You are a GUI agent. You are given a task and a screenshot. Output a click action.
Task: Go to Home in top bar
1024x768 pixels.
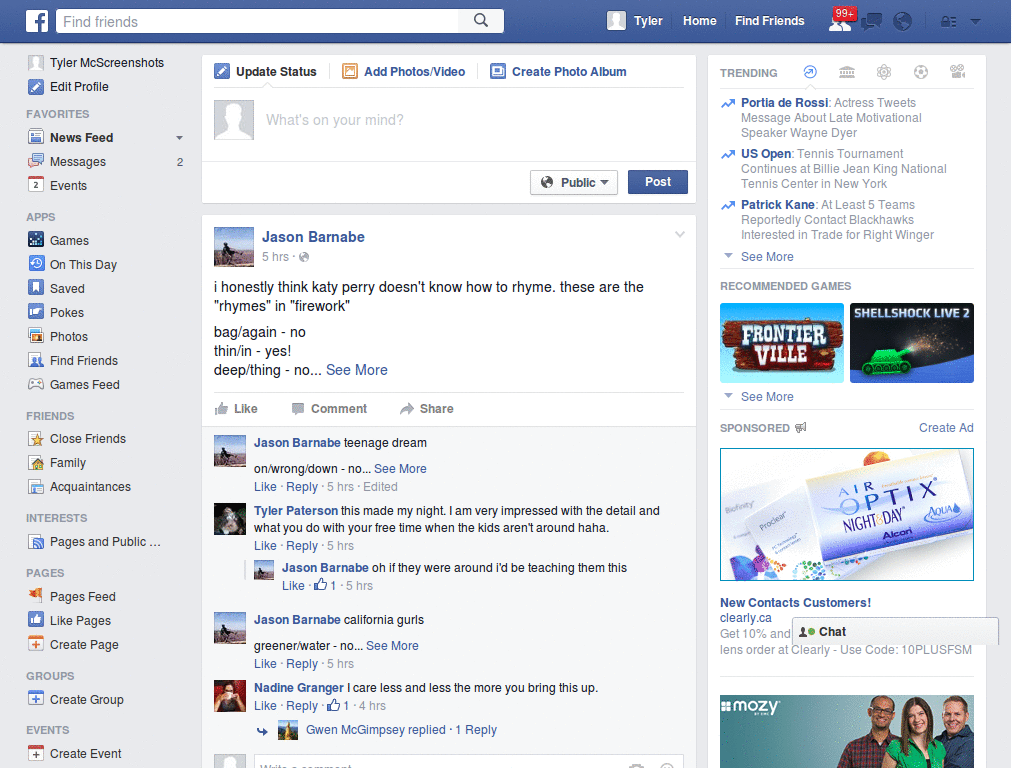tap(699, 21)
